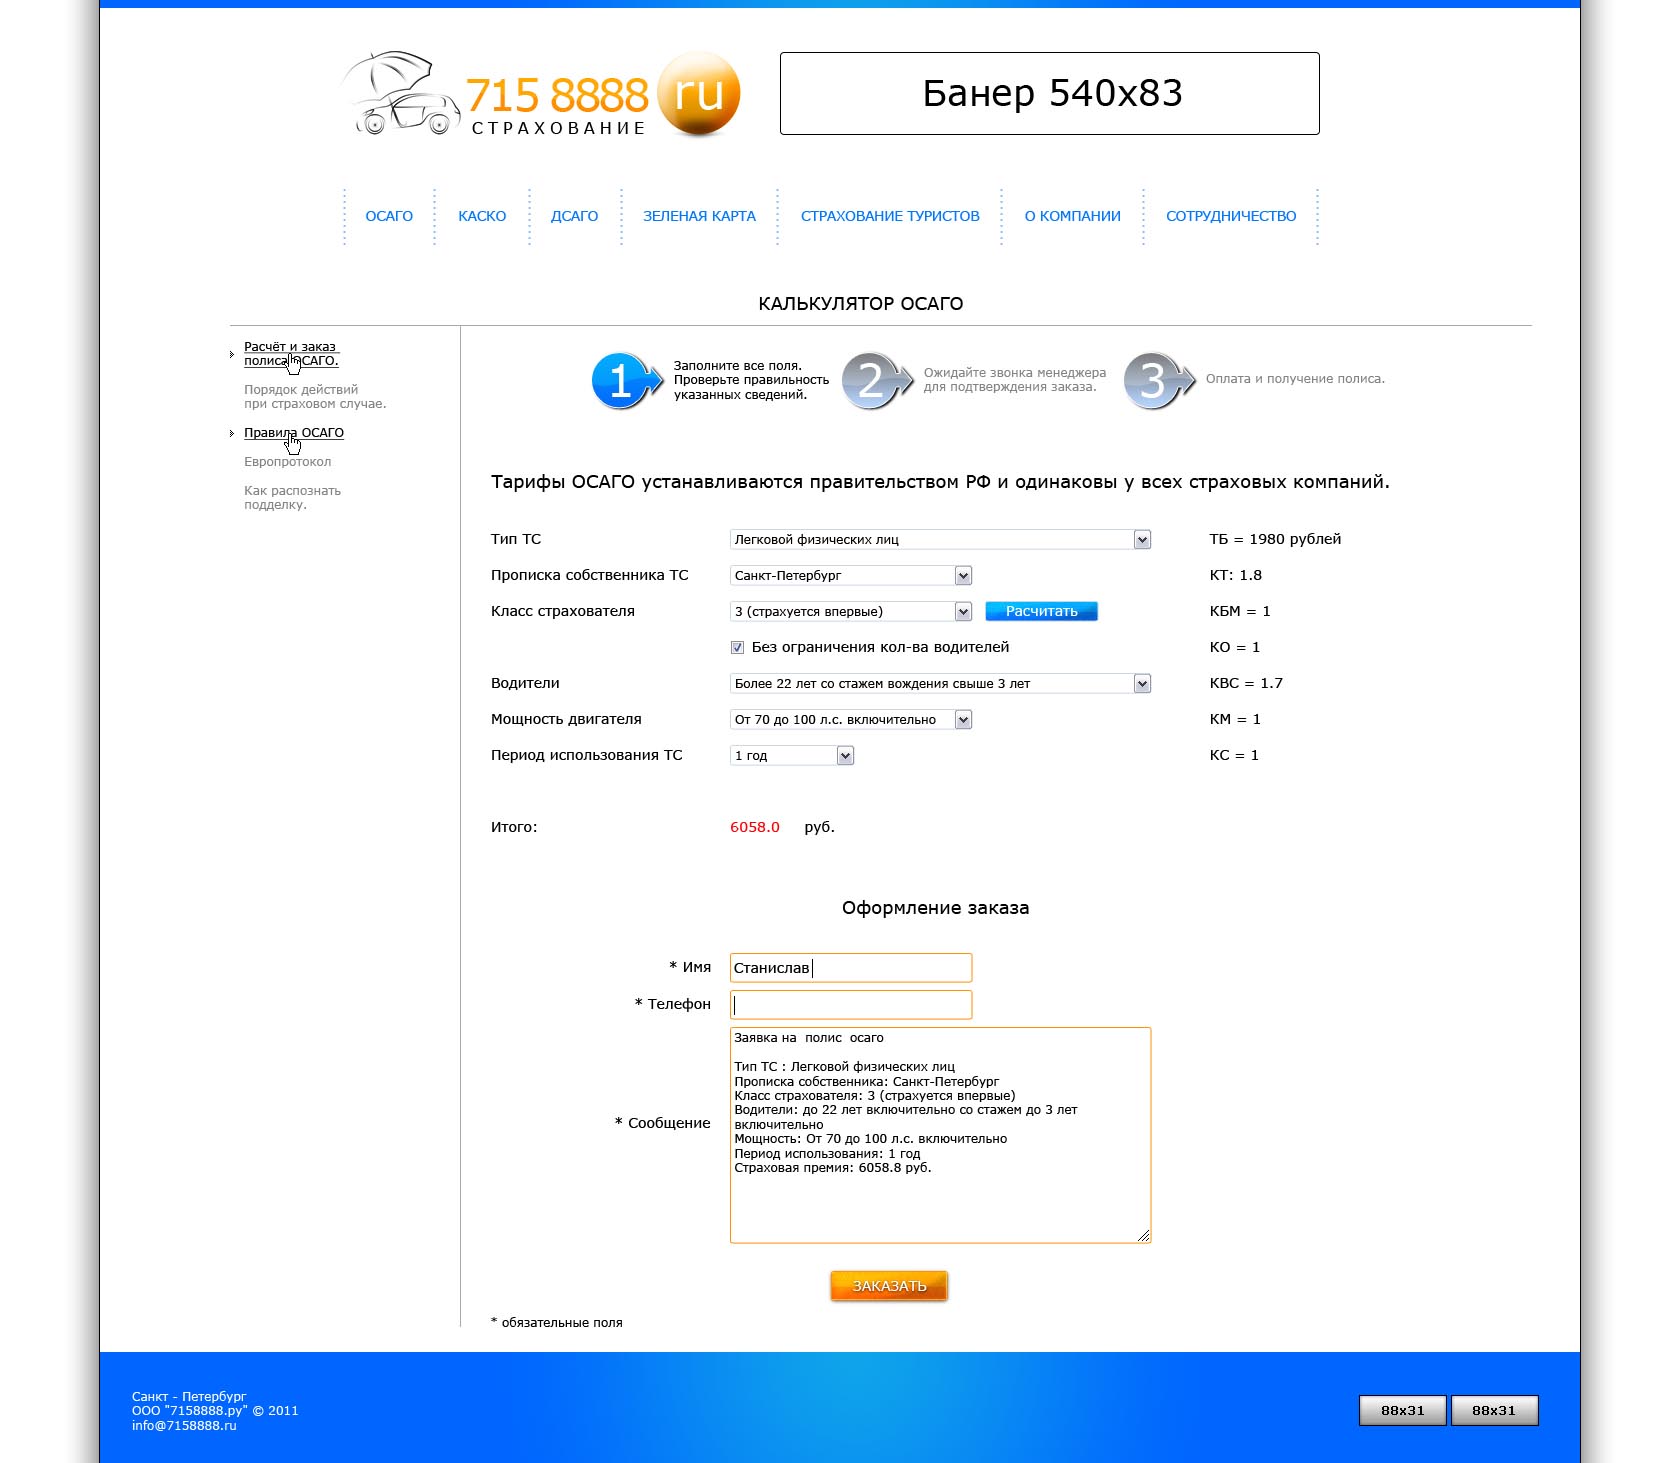The image size is (1680, 1463).
Task: Click the 'КС = 1' coefficient
Action: (x=1234, y=755)
